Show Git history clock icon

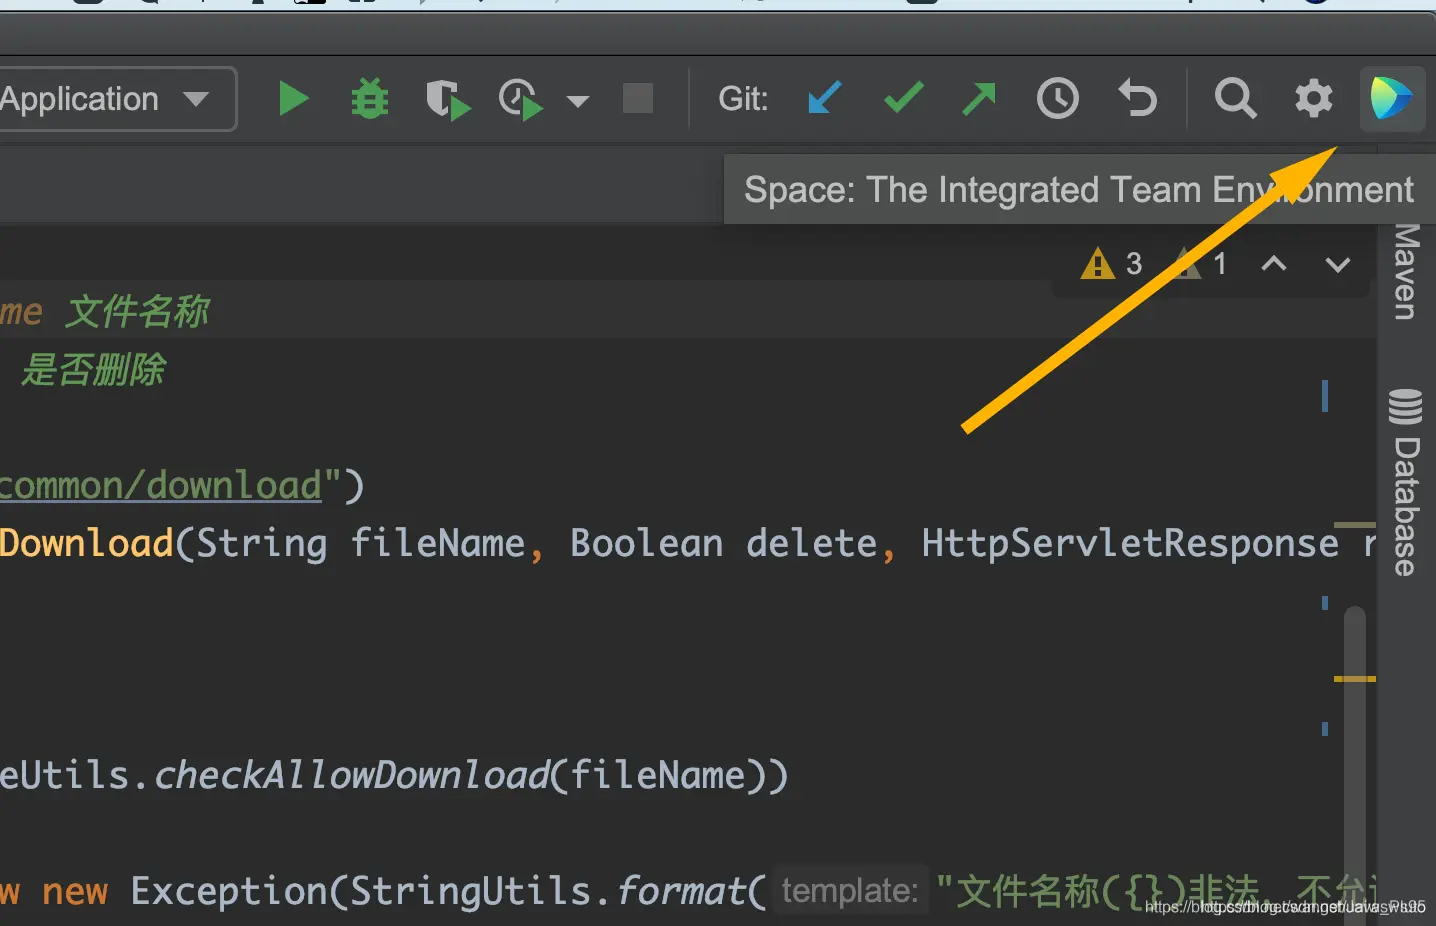1058,99
